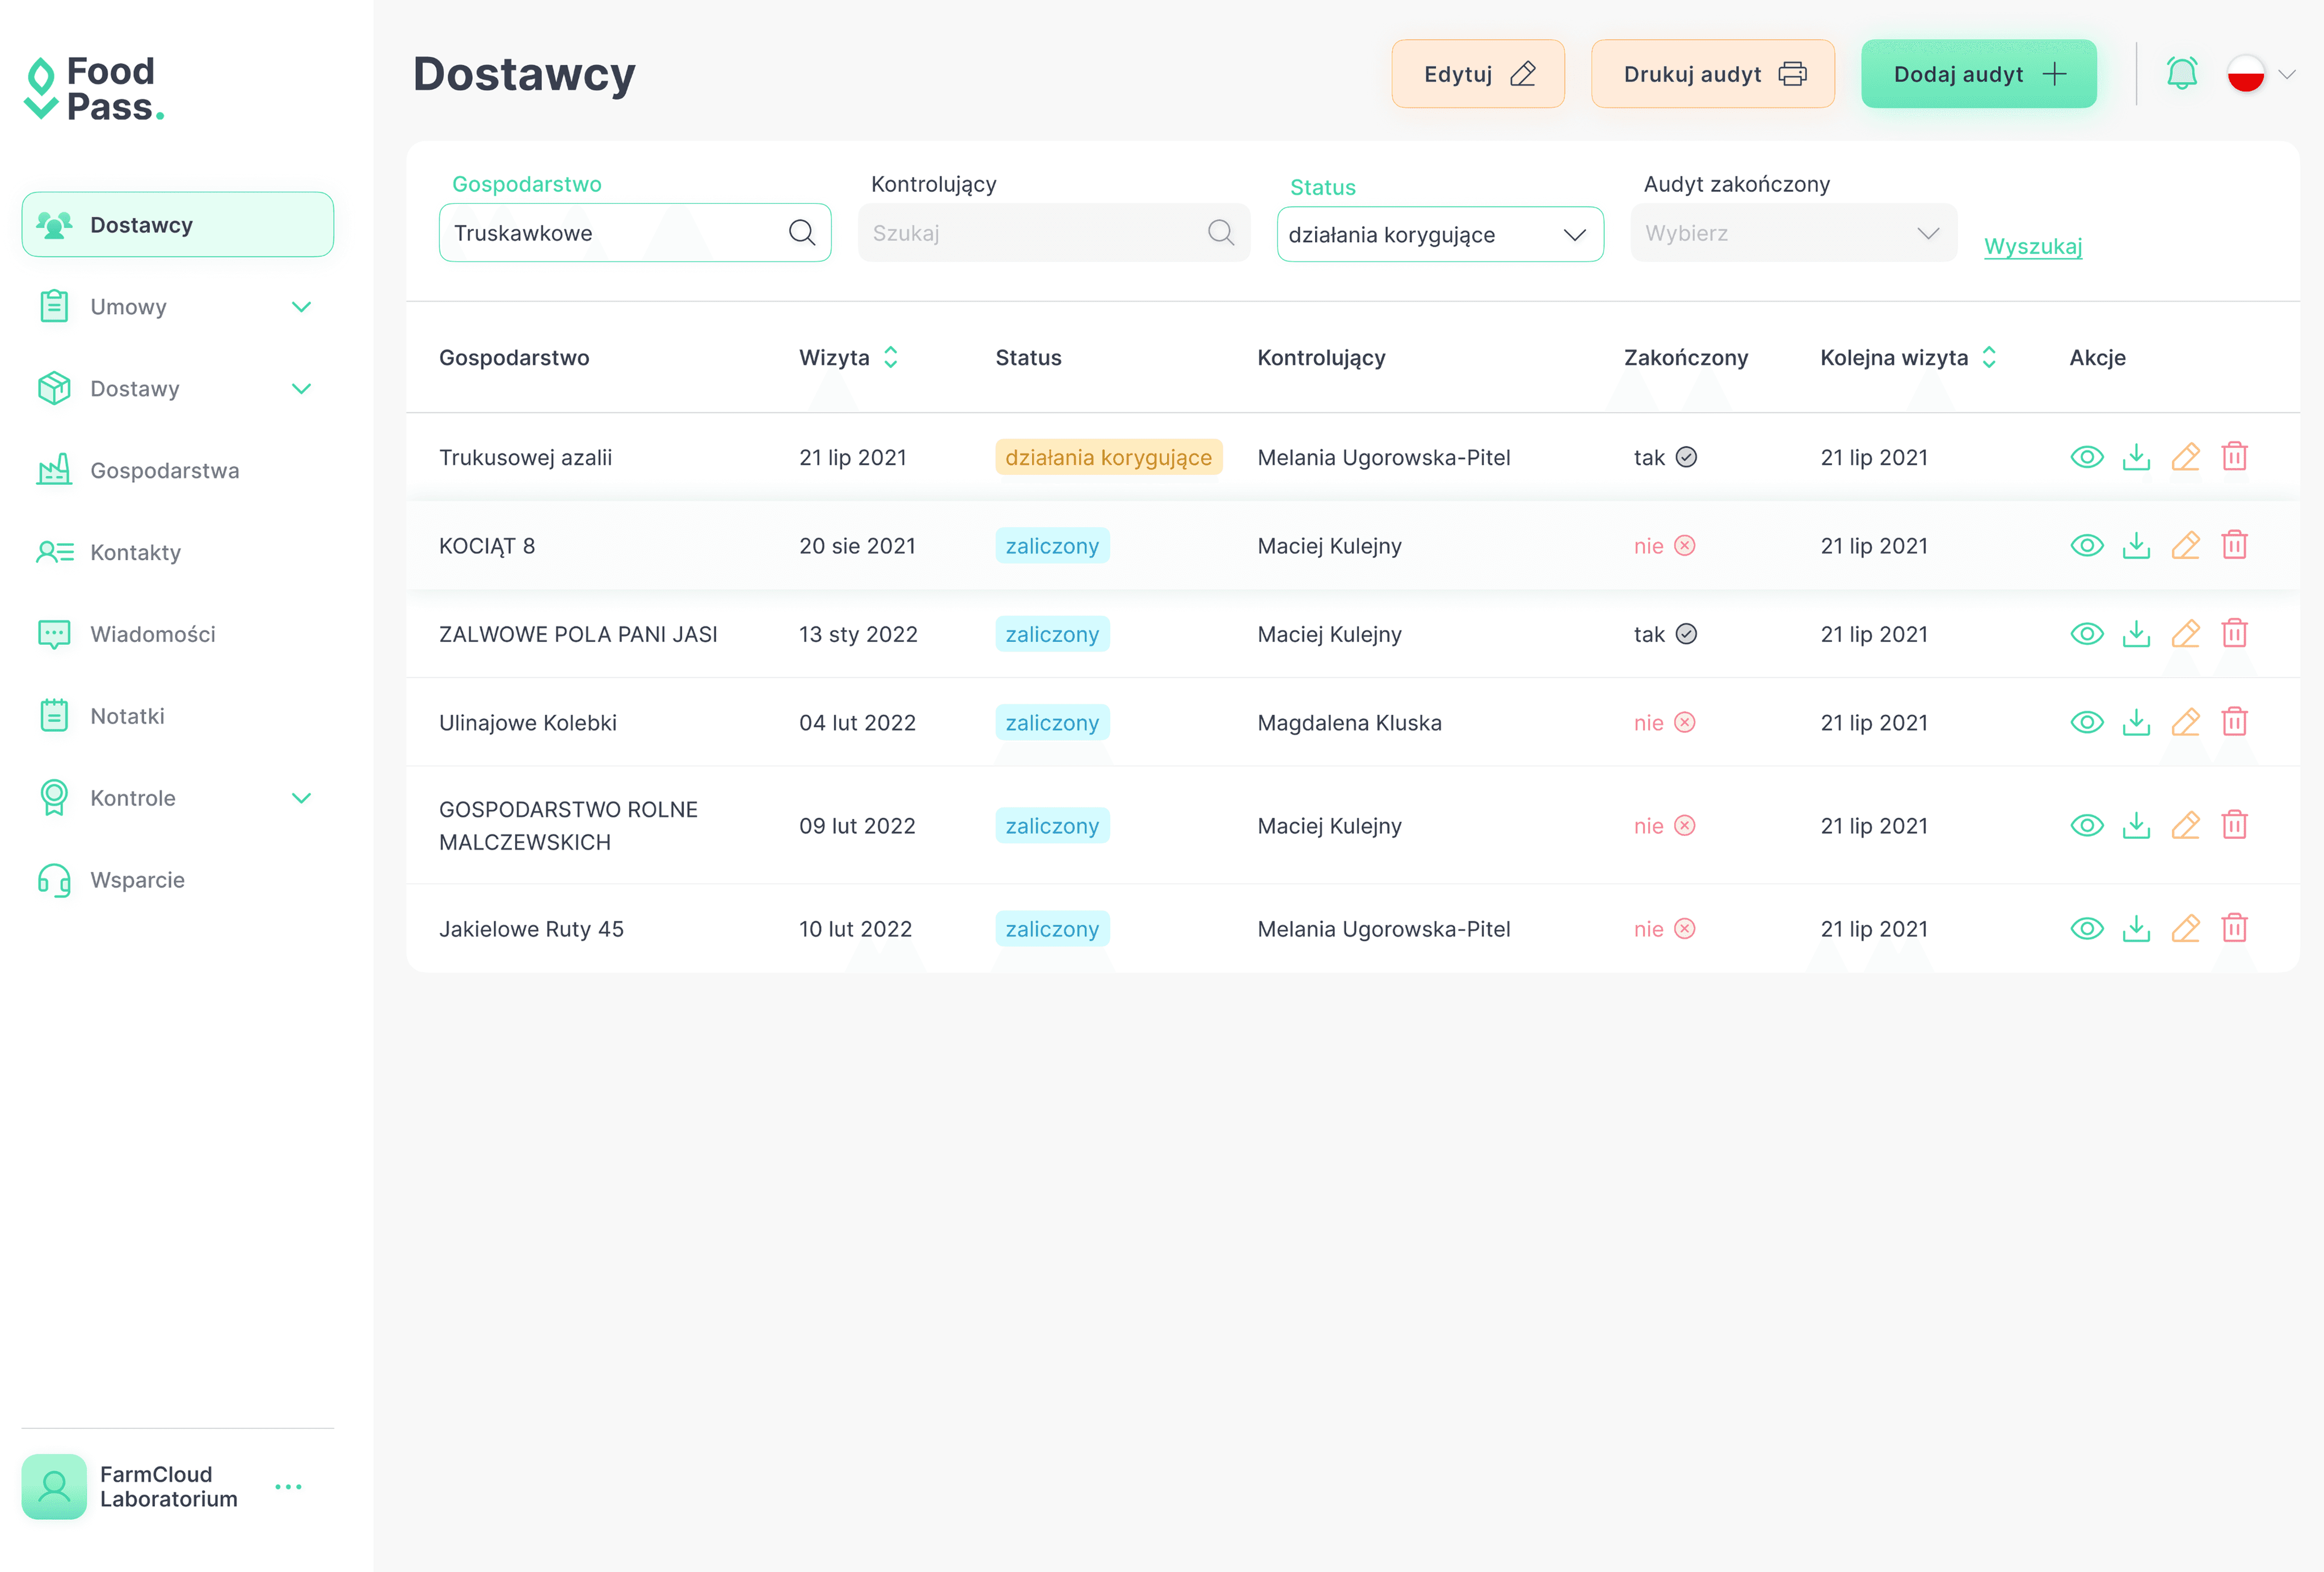Open the Audyt zakończony dropdown

point(1793,233)
